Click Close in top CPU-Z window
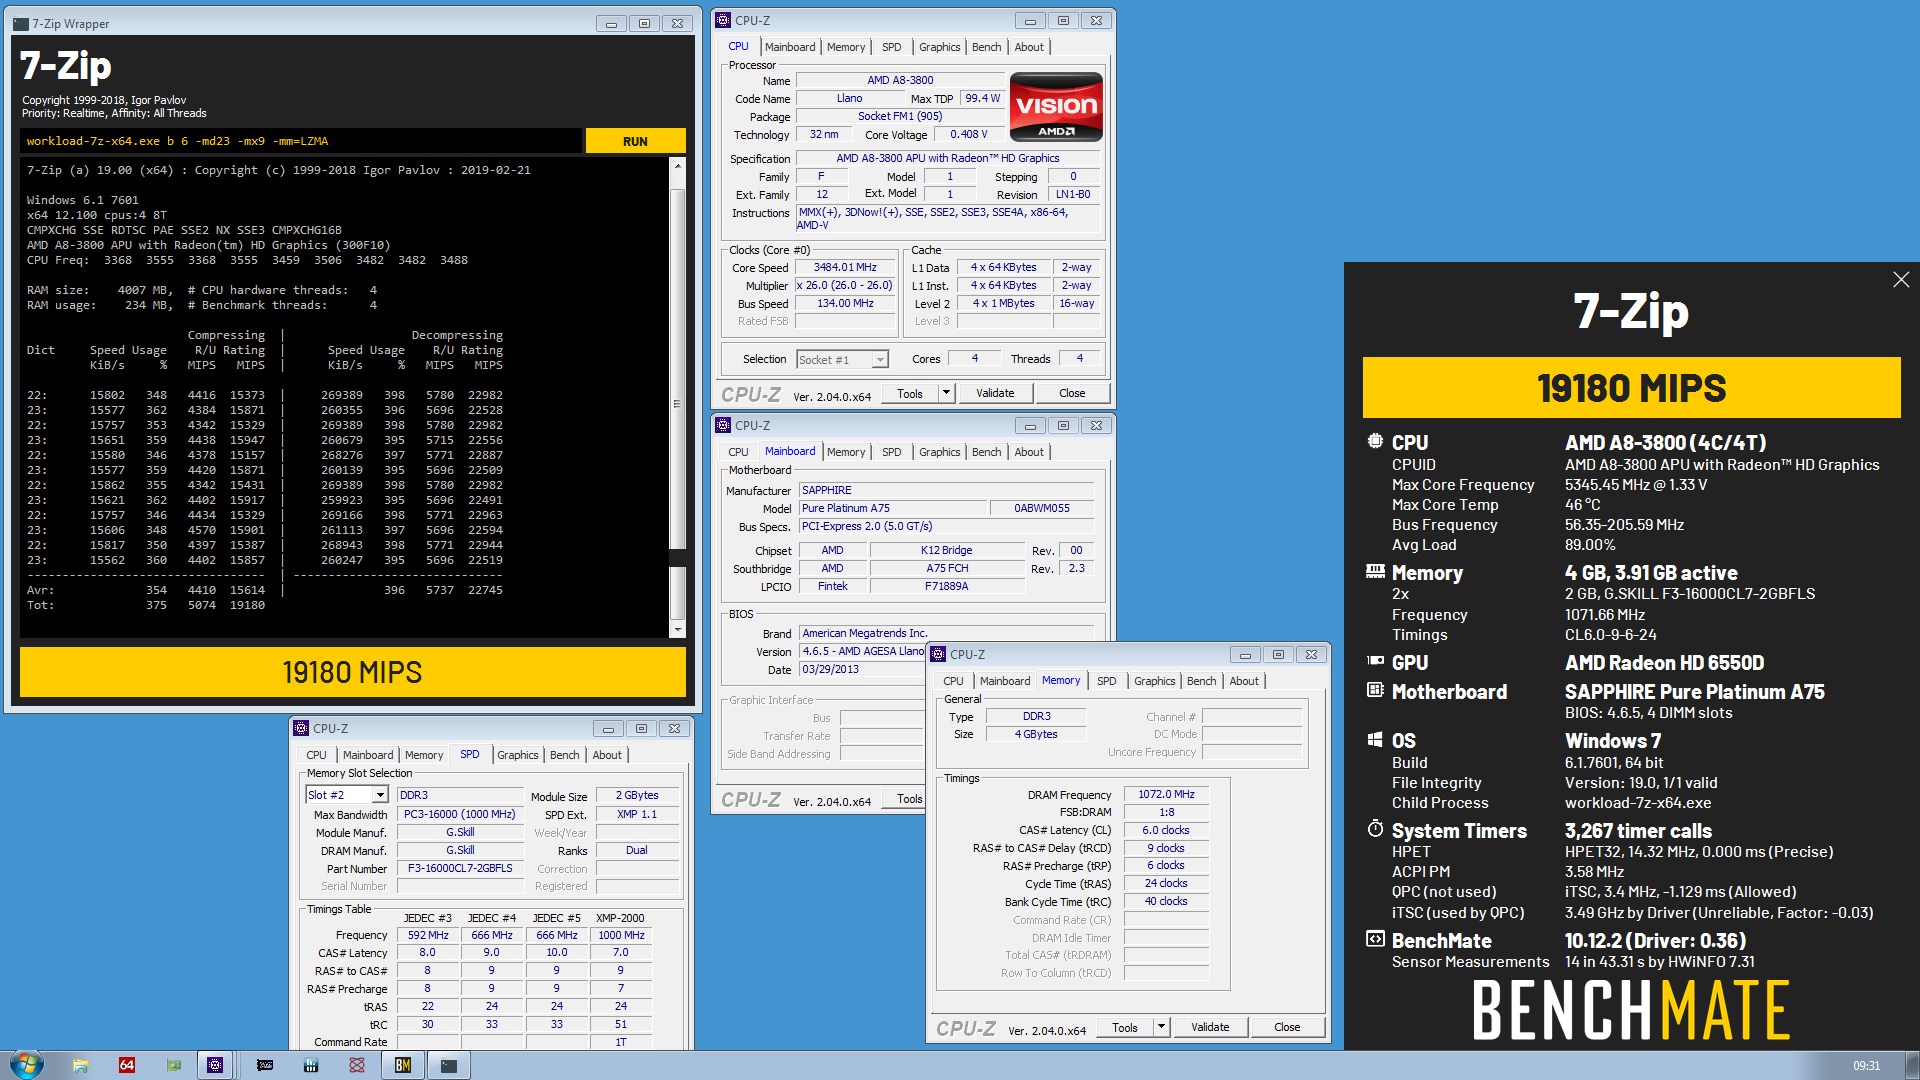This screenshot has height=1080, width=1920. [1072, 393]
